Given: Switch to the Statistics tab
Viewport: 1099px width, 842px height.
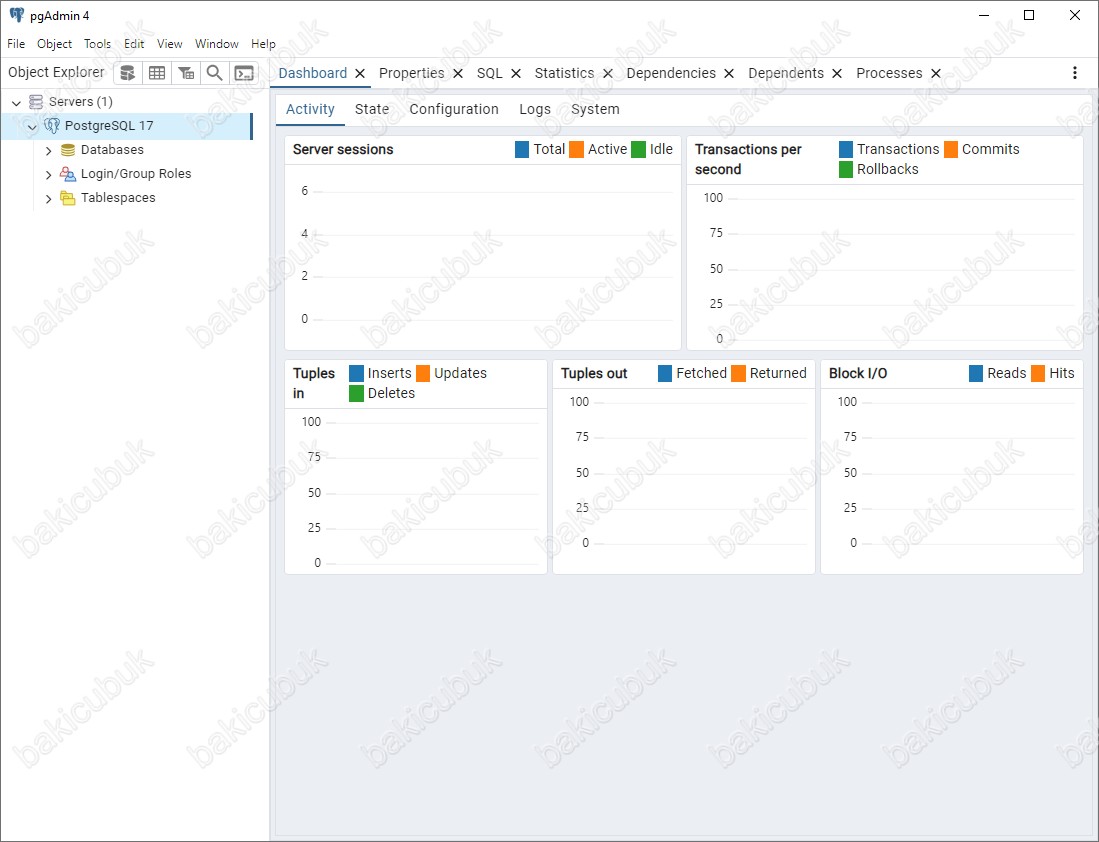Looking at the screenshot, I should click(x=564, y=73).
